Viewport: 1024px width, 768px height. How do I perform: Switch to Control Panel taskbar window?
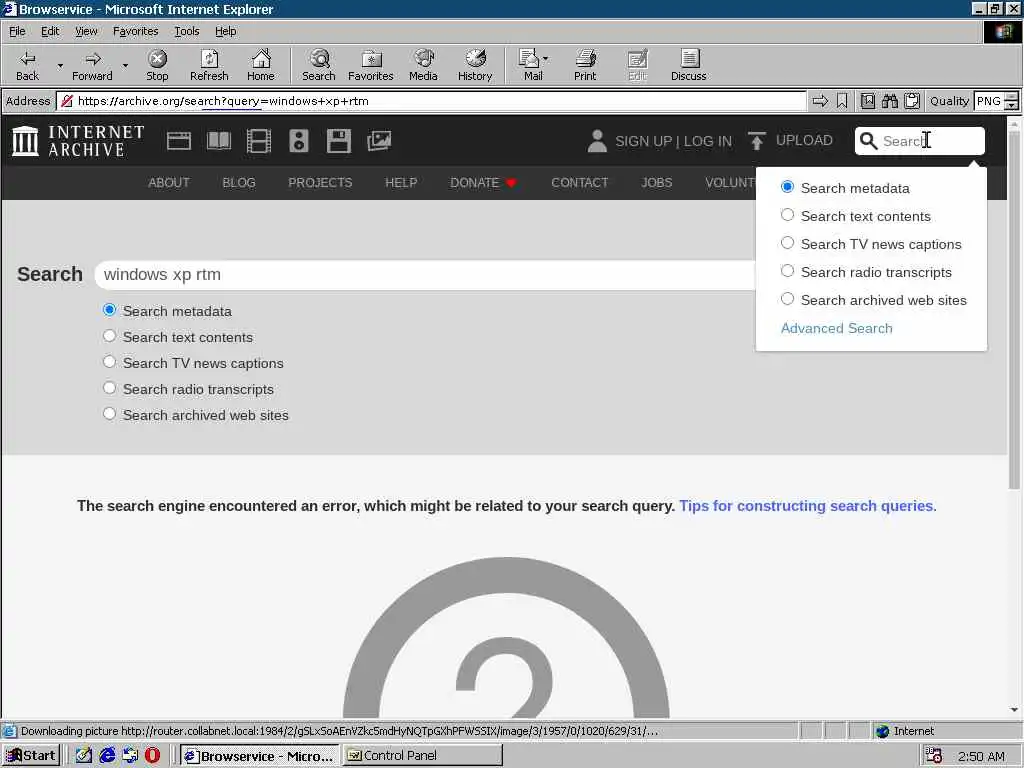[x=423, y=756]
